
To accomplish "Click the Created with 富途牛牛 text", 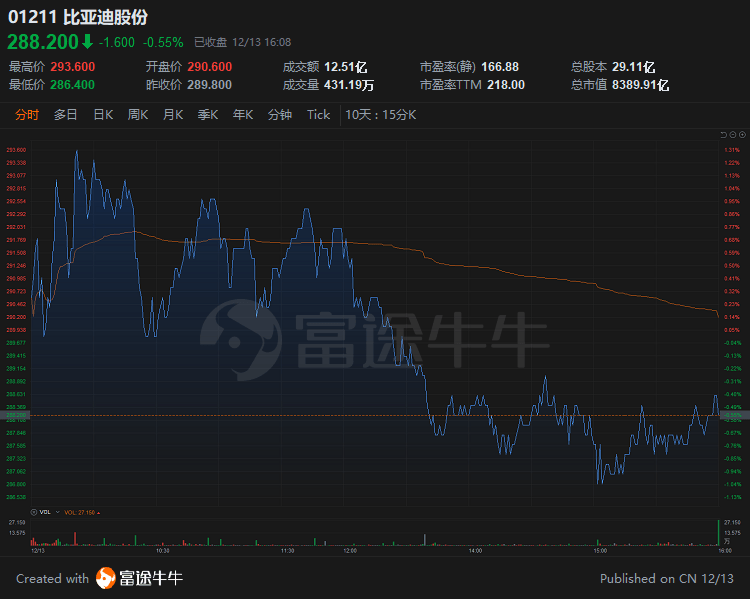I will [x=99, y=578].
